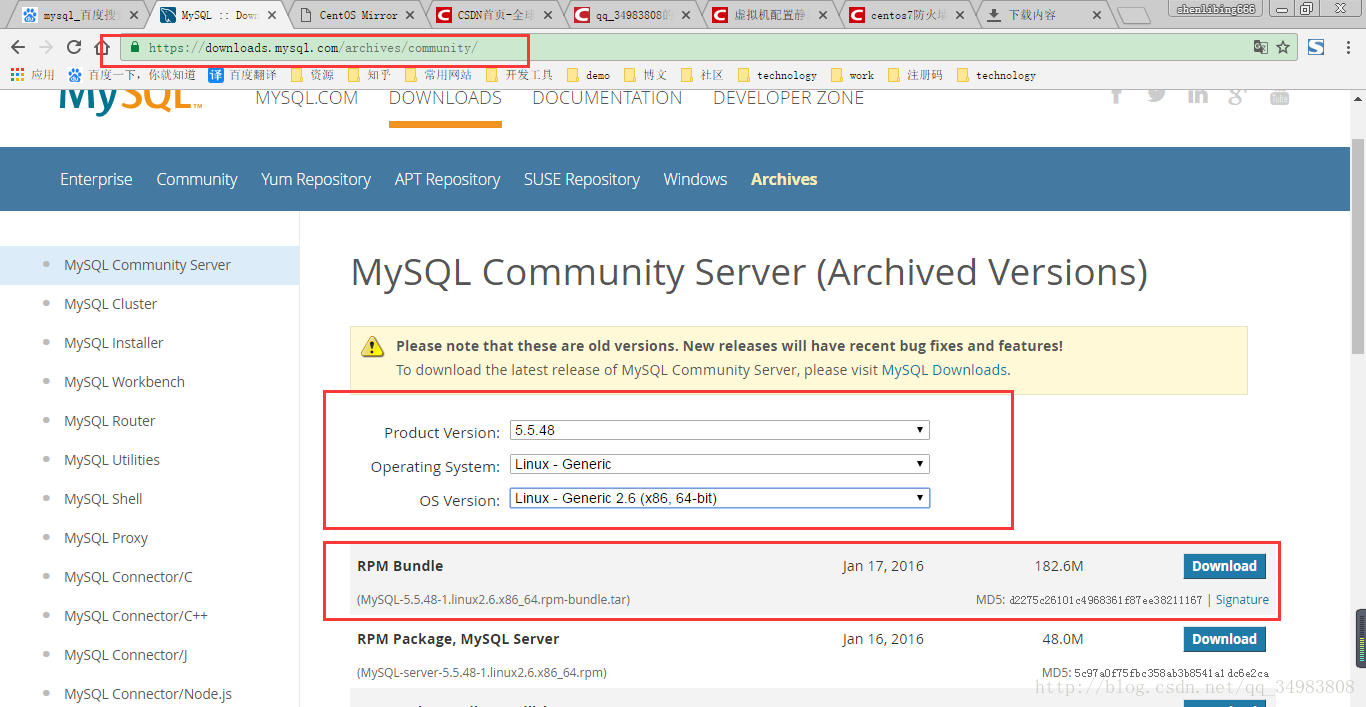Switch to the CentOS Mirror tab

tap(357, 16)
